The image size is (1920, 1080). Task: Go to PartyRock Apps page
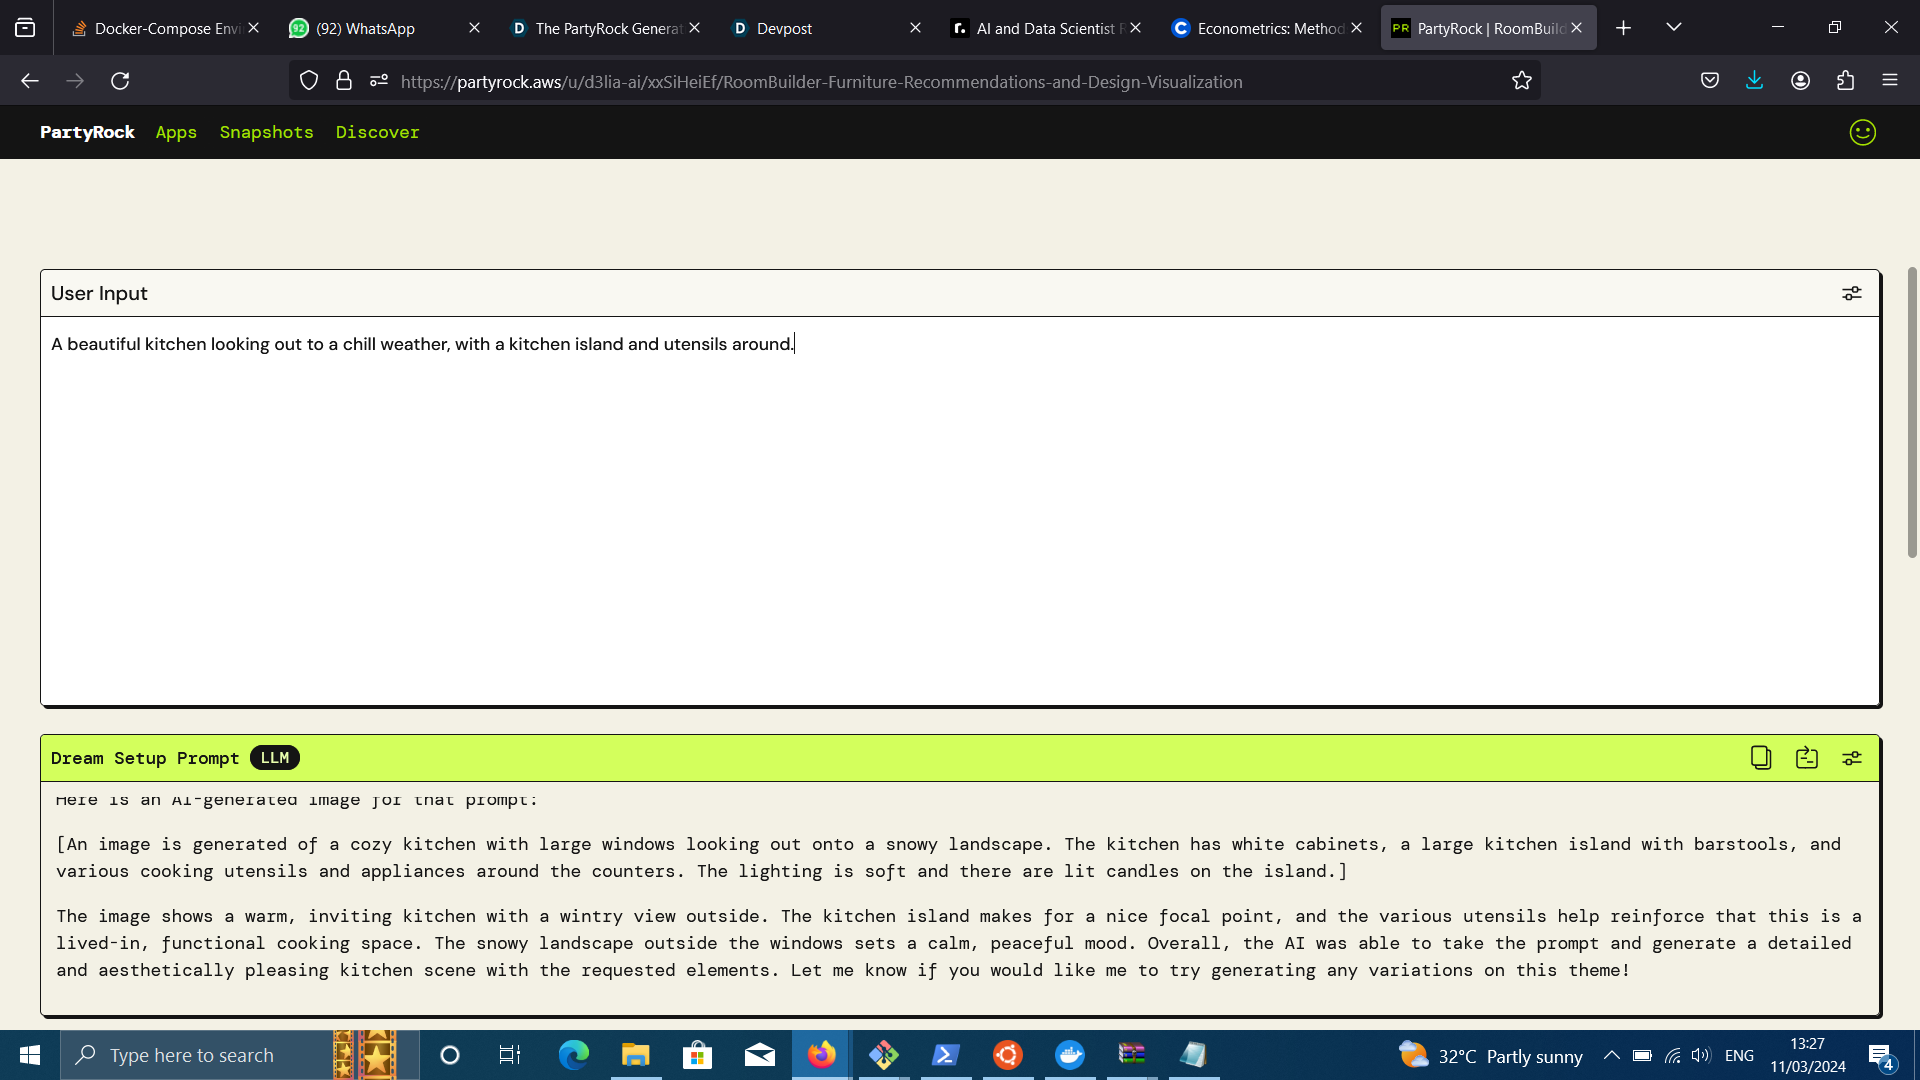[x=176, y=132]
